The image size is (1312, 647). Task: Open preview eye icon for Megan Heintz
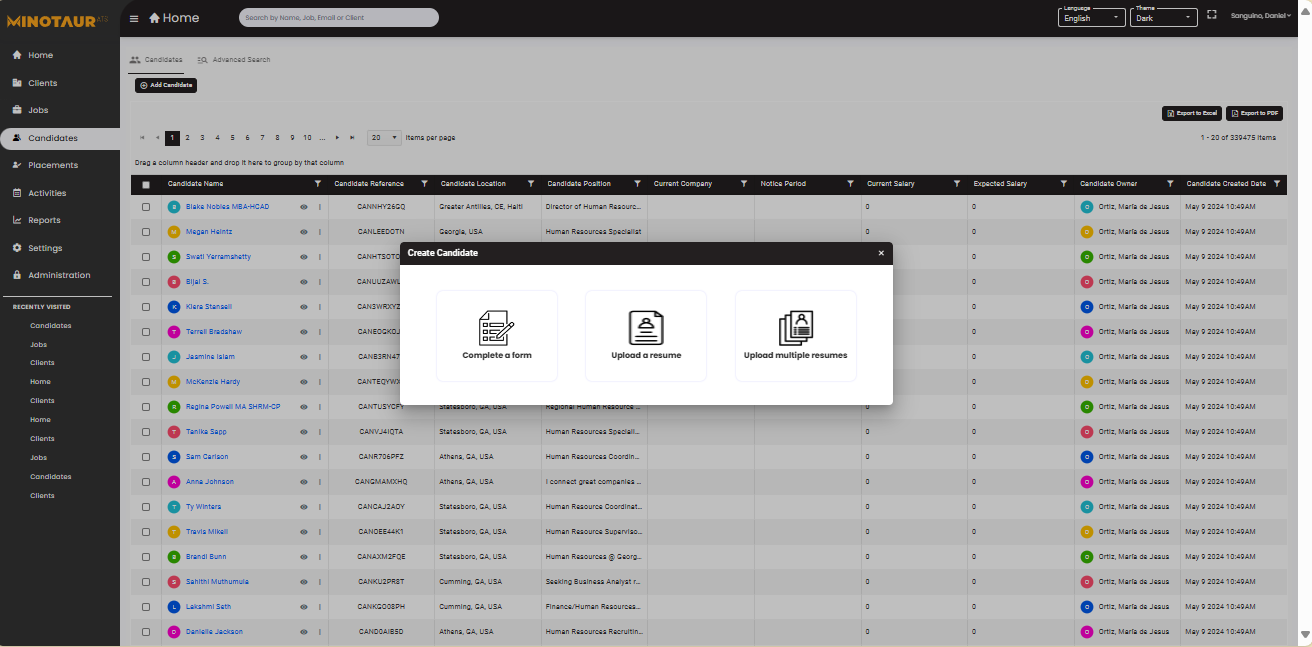(303, 231)
